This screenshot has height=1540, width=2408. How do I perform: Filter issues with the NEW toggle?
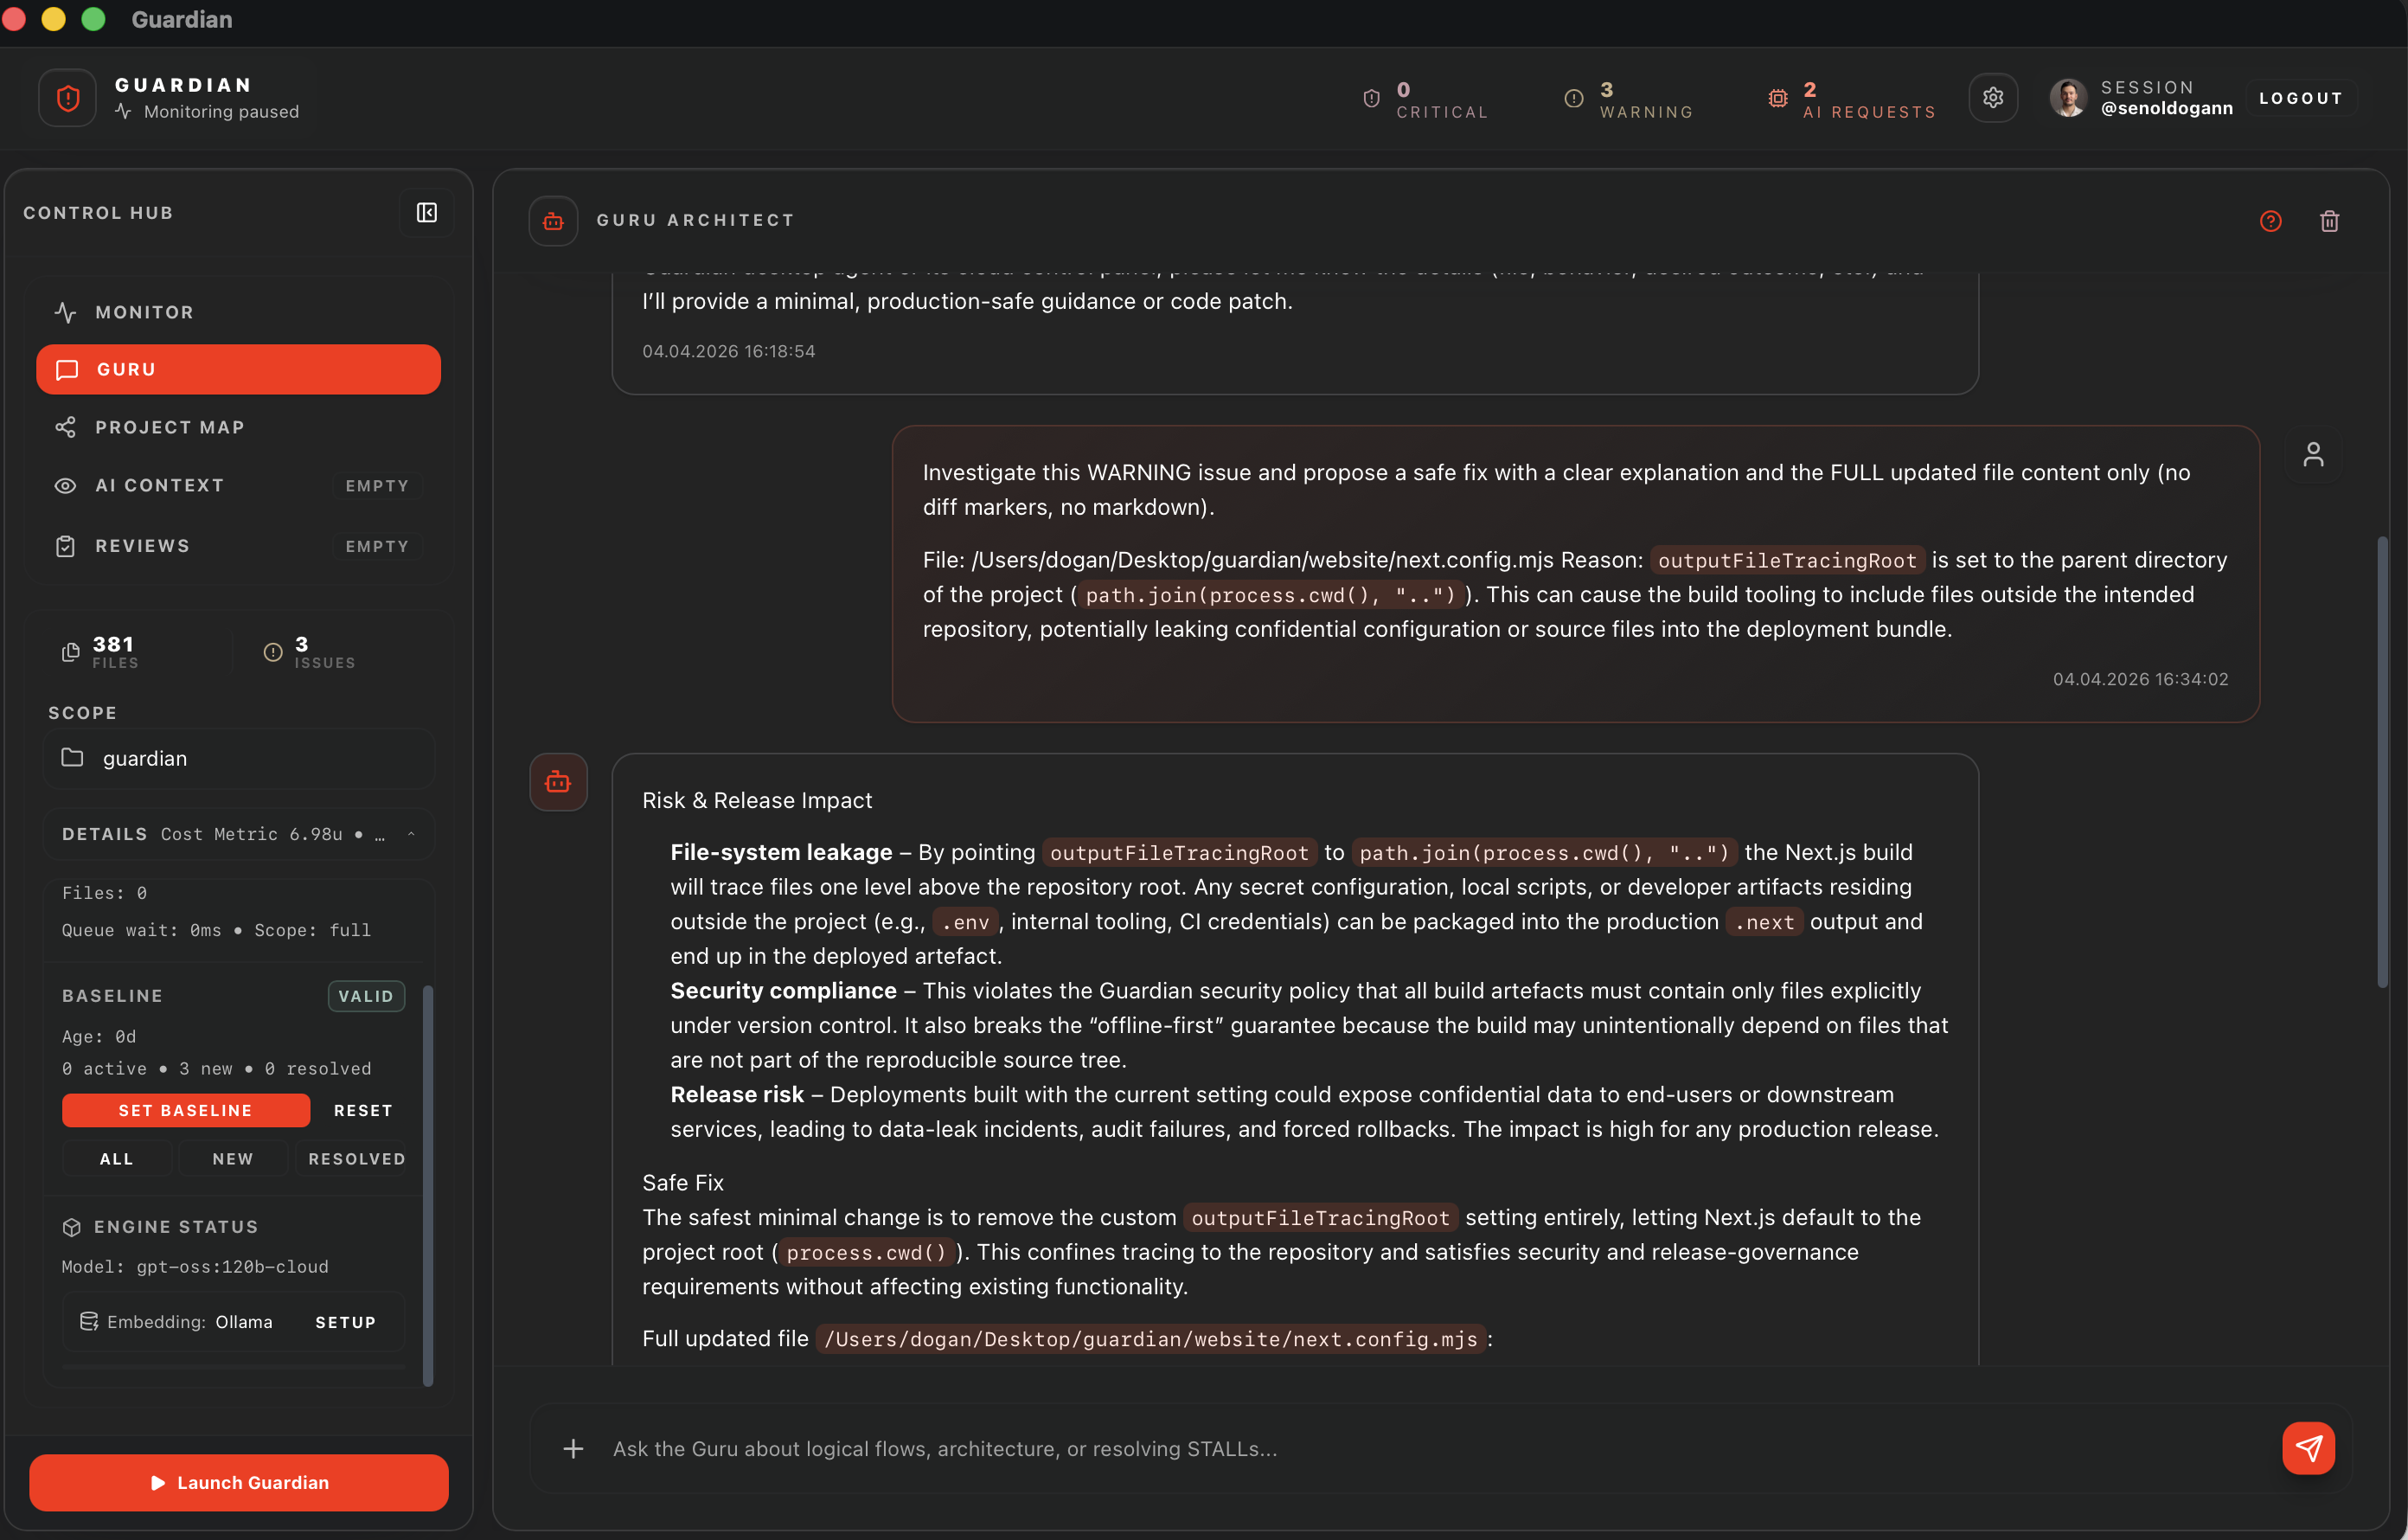coord(233,1158)
